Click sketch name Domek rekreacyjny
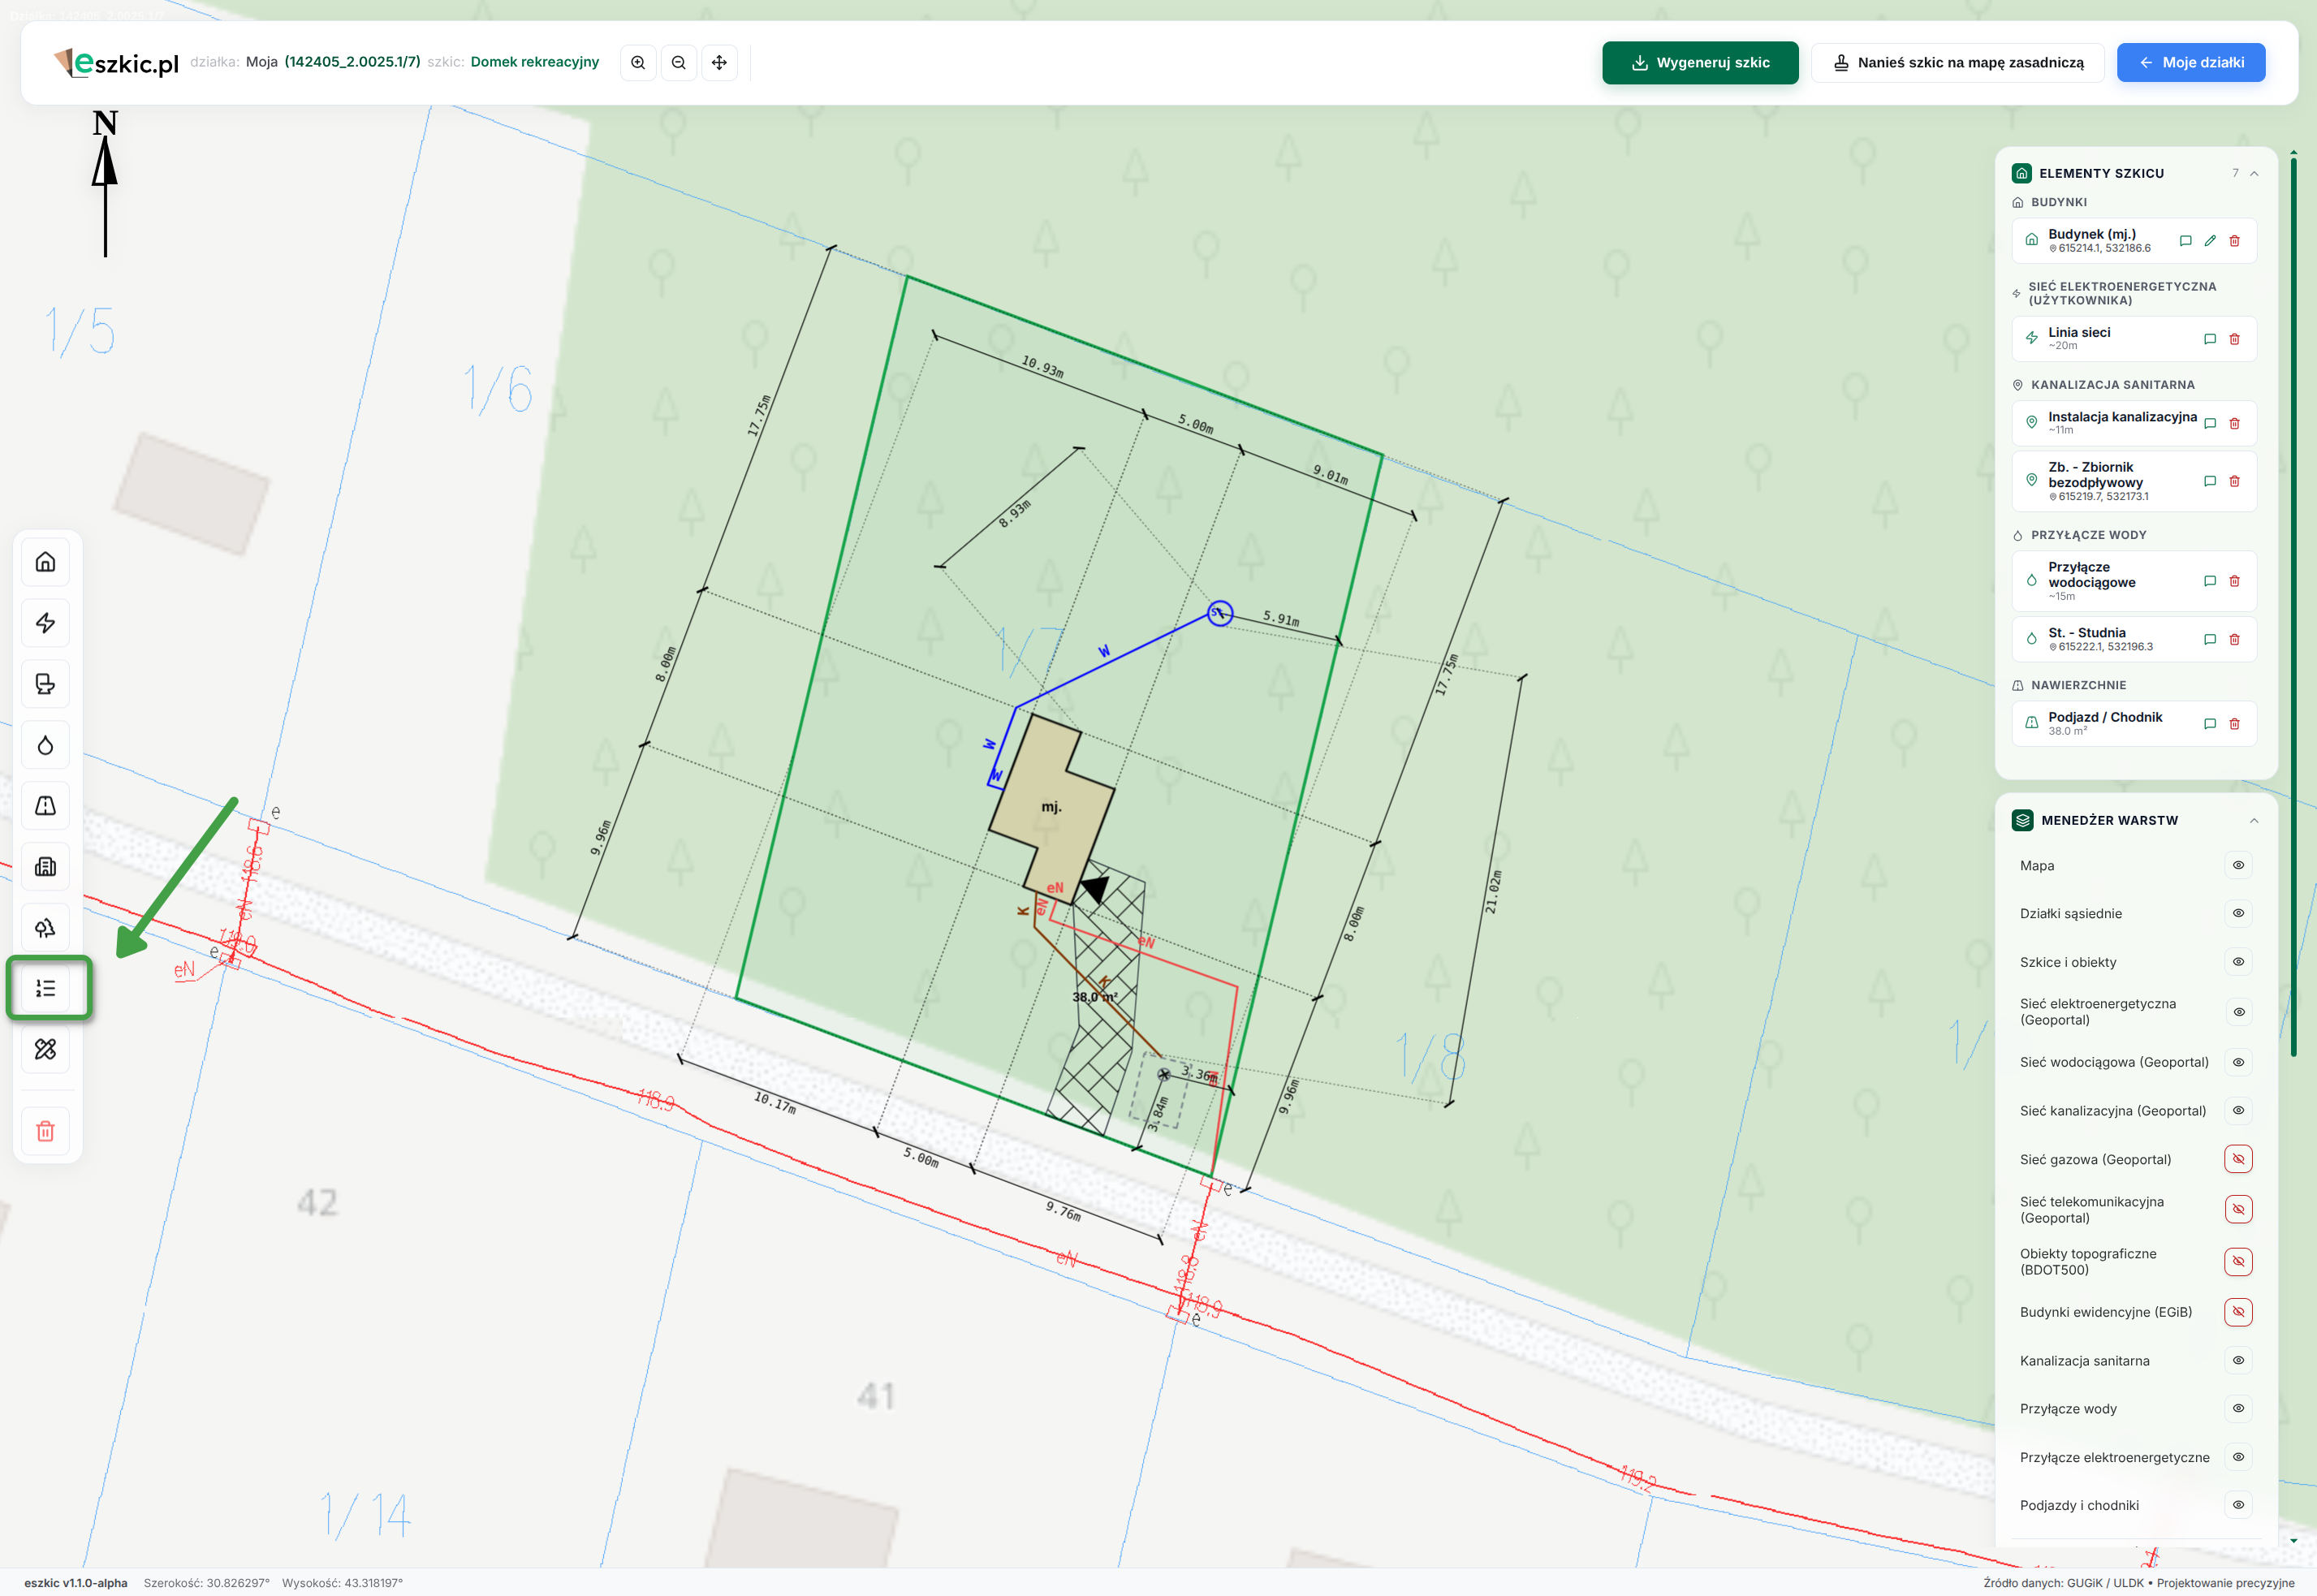 tap(535, 62)
